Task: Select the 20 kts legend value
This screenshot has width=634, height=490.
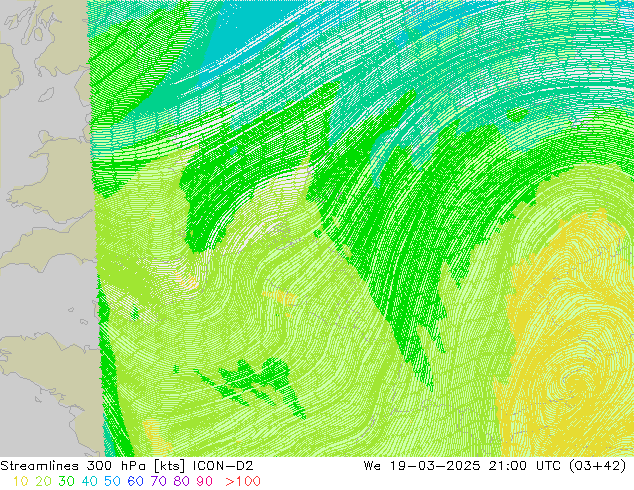Action: [43, 481]
